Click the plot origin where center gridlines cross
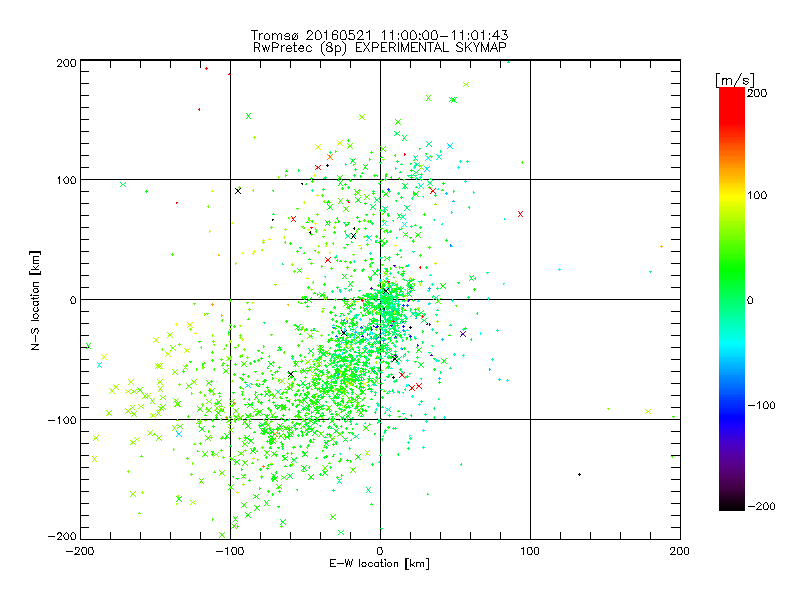This screenshot has width=800, height=600. click(x=380, y=299)
